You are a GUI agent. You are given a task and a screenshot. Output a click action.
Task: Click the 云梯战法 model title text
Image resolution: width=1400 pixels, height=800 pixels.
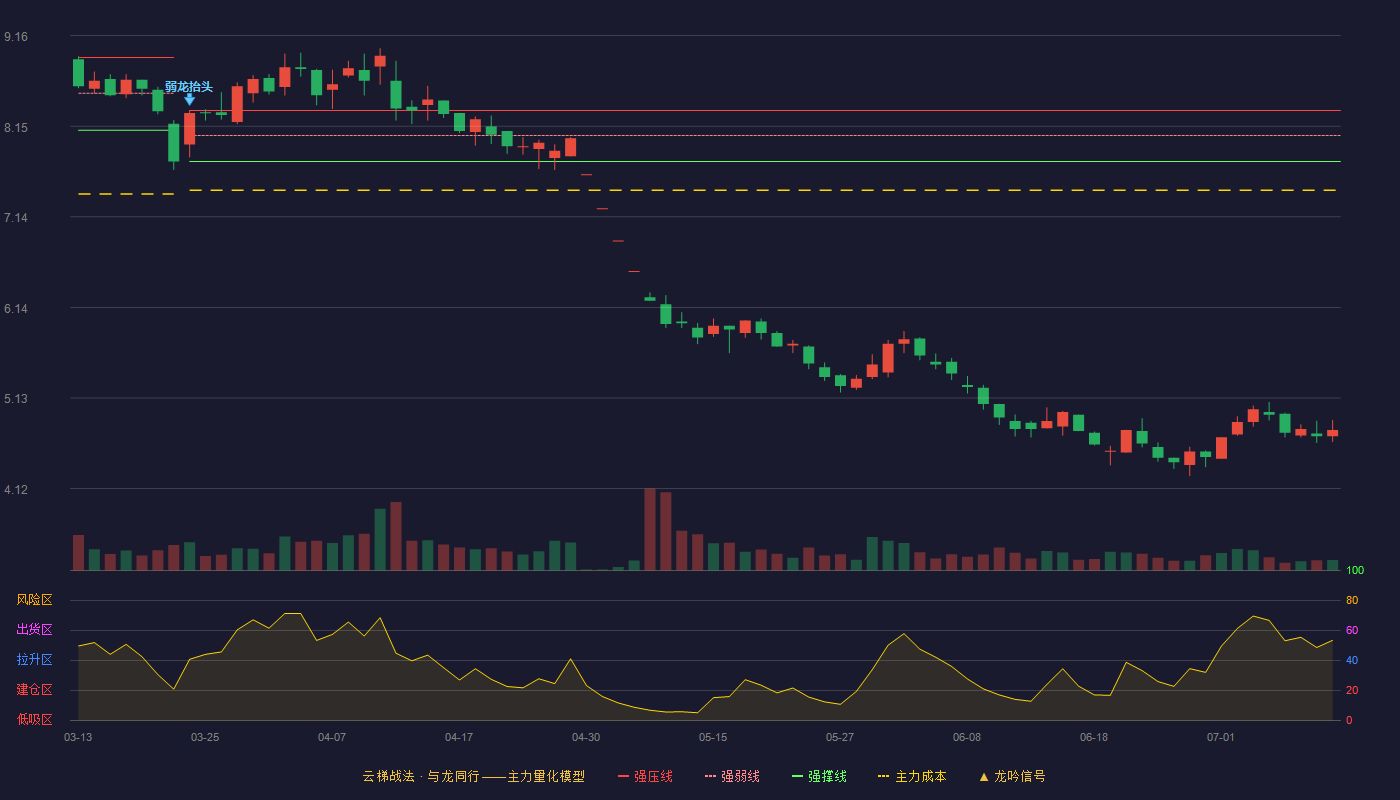click(388, 777)
